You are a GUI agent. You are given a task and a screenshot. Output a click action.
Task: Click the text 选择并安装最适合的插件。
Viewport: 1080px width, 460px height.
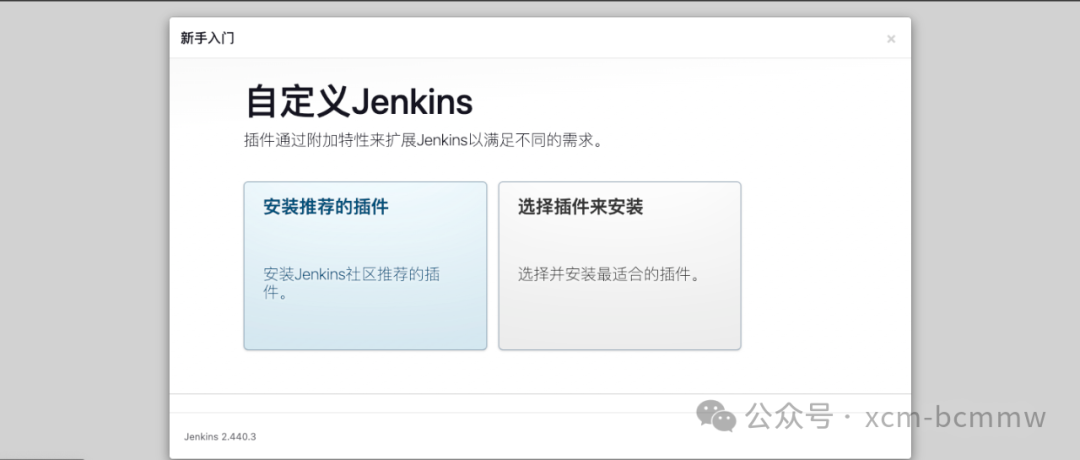pos(609,275)
